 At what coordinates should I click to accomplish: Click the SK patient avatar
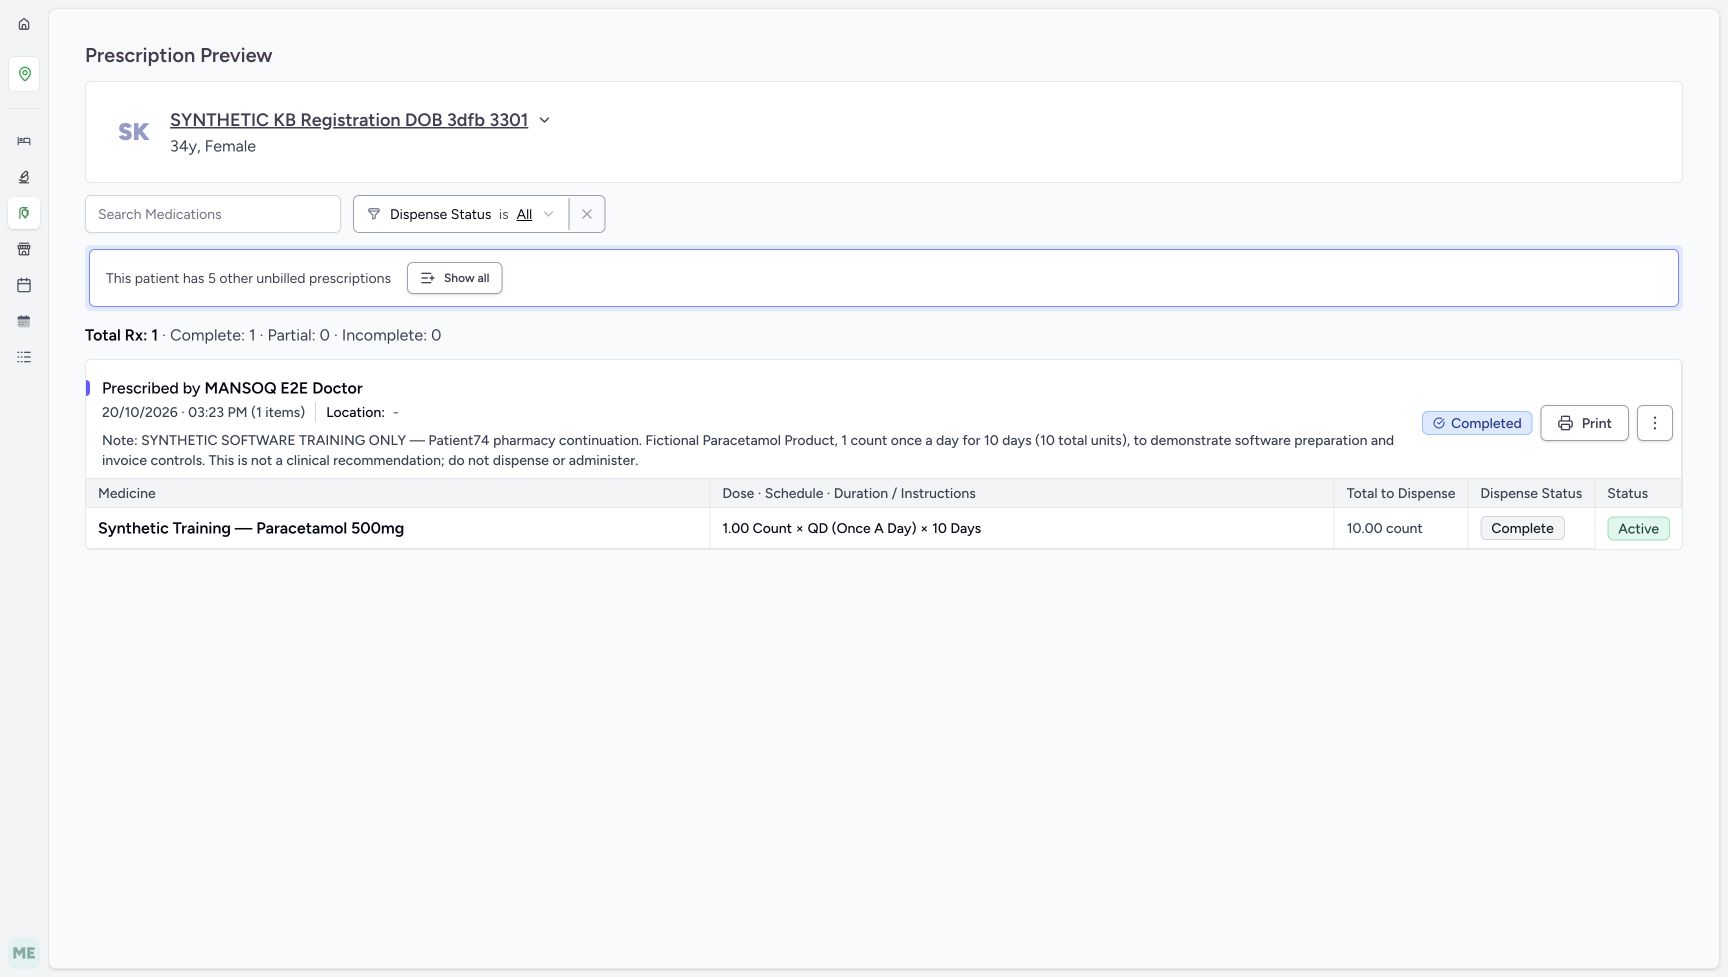134,132
